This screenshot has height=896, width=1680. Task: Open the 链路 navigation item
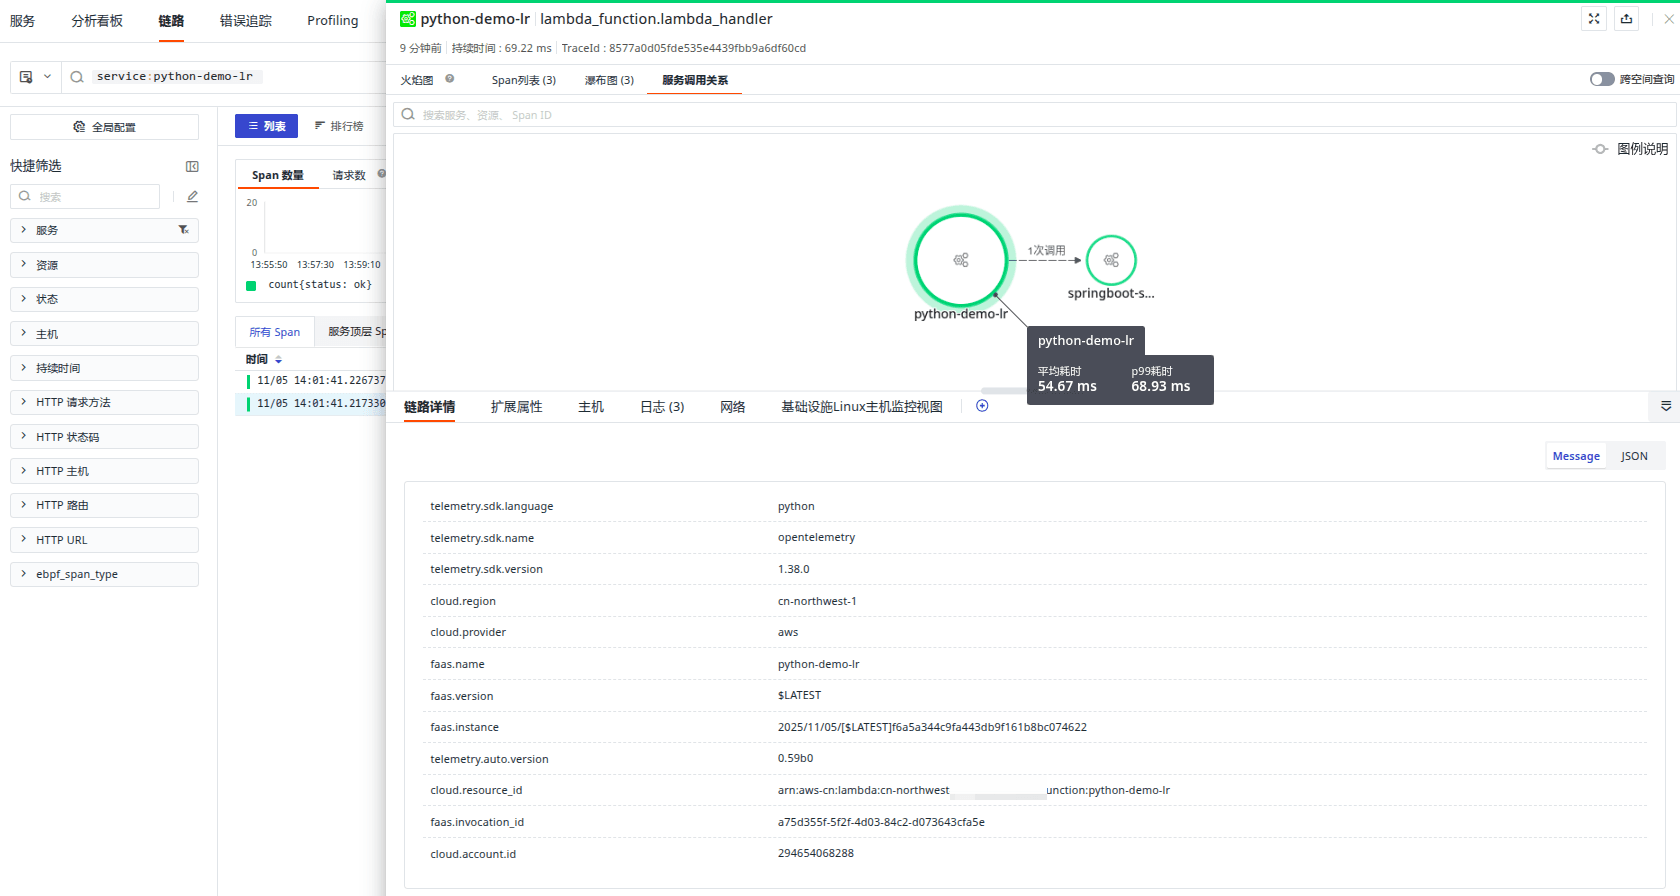(171, 21)
